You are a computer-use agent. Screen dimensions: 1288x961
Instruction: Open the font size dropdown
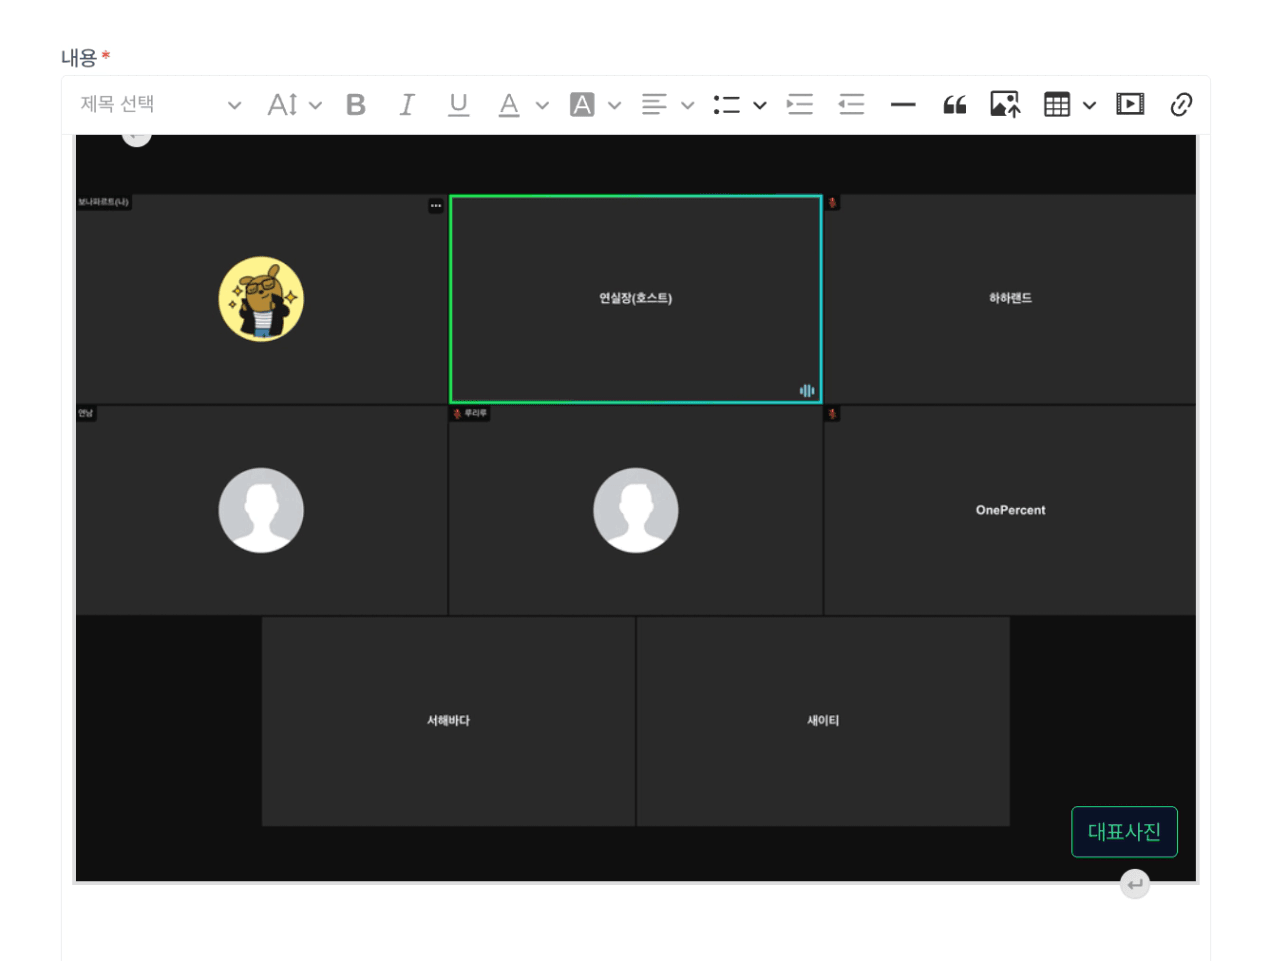point(294,105)
